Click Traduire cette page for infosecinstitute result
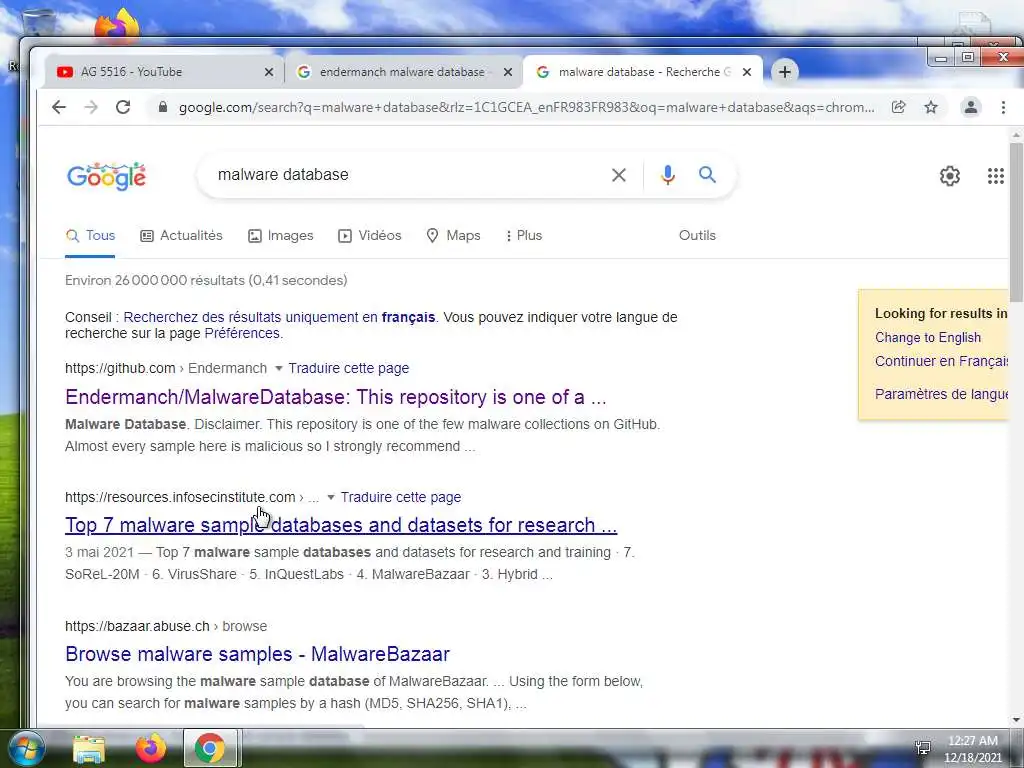1024x768 pixels. (x=401, y=498)
